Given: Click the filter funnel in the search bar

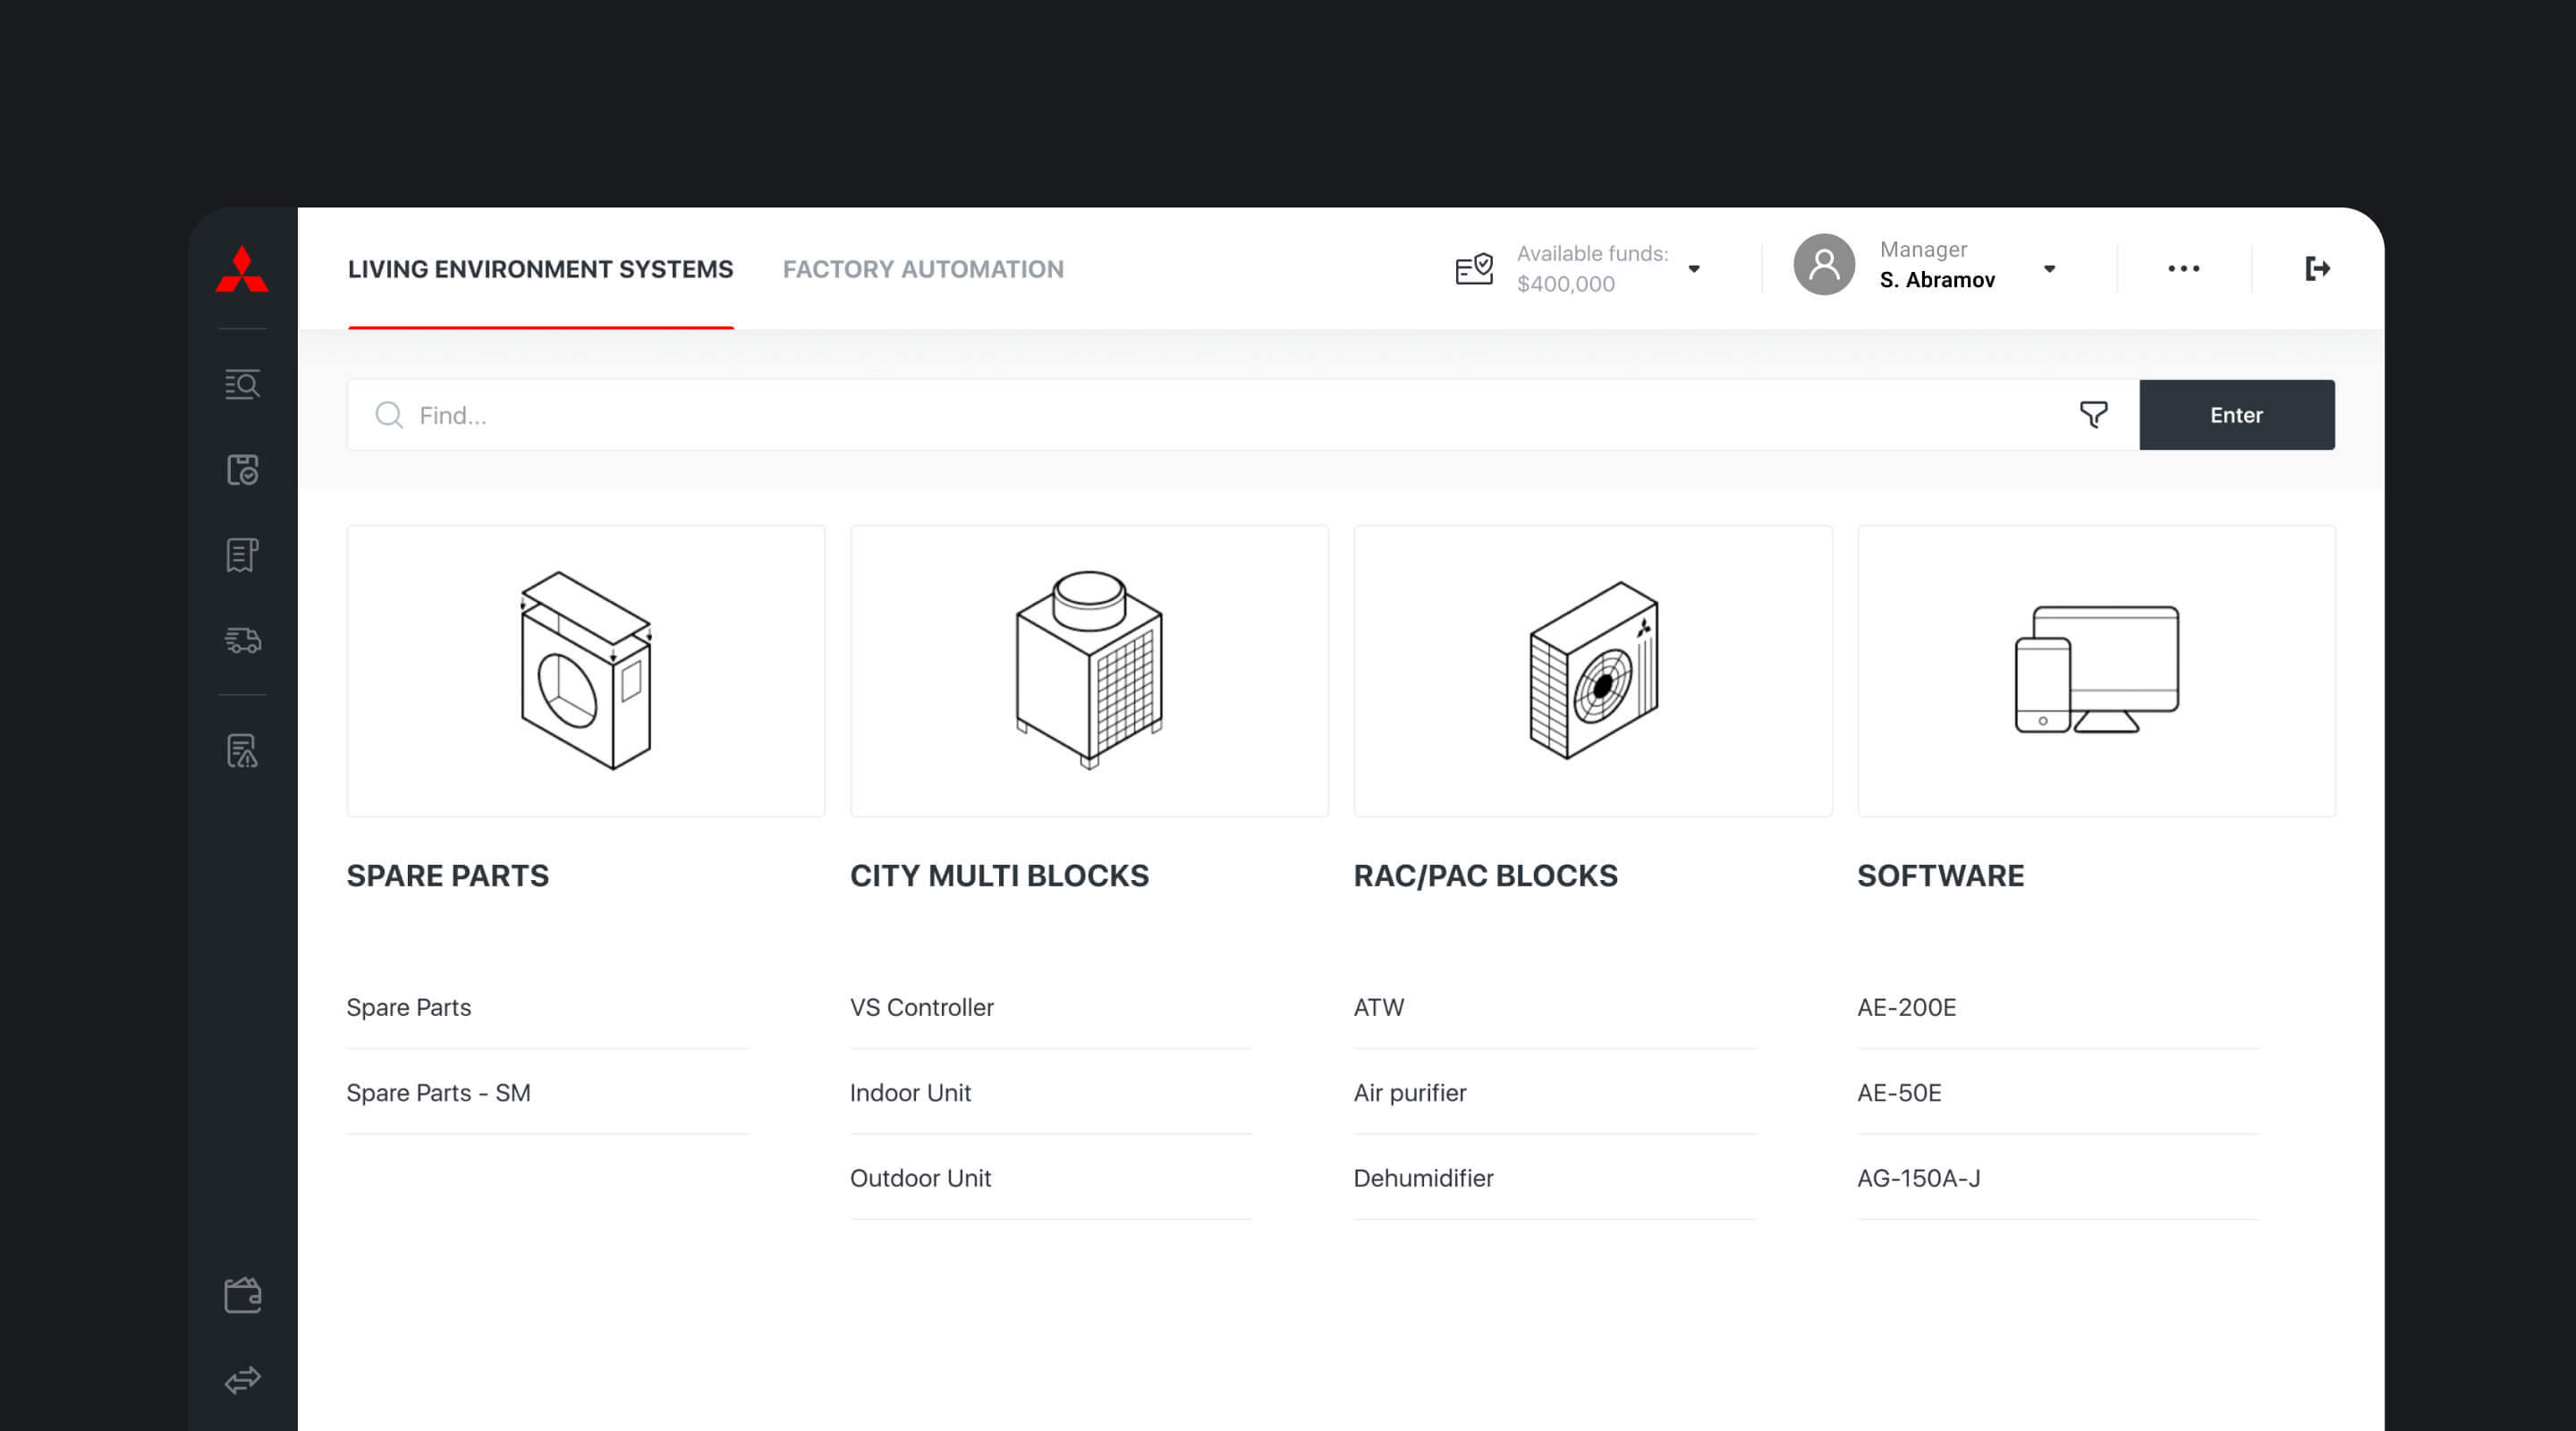Looking at the screenshot, I should click(2093, 414).
